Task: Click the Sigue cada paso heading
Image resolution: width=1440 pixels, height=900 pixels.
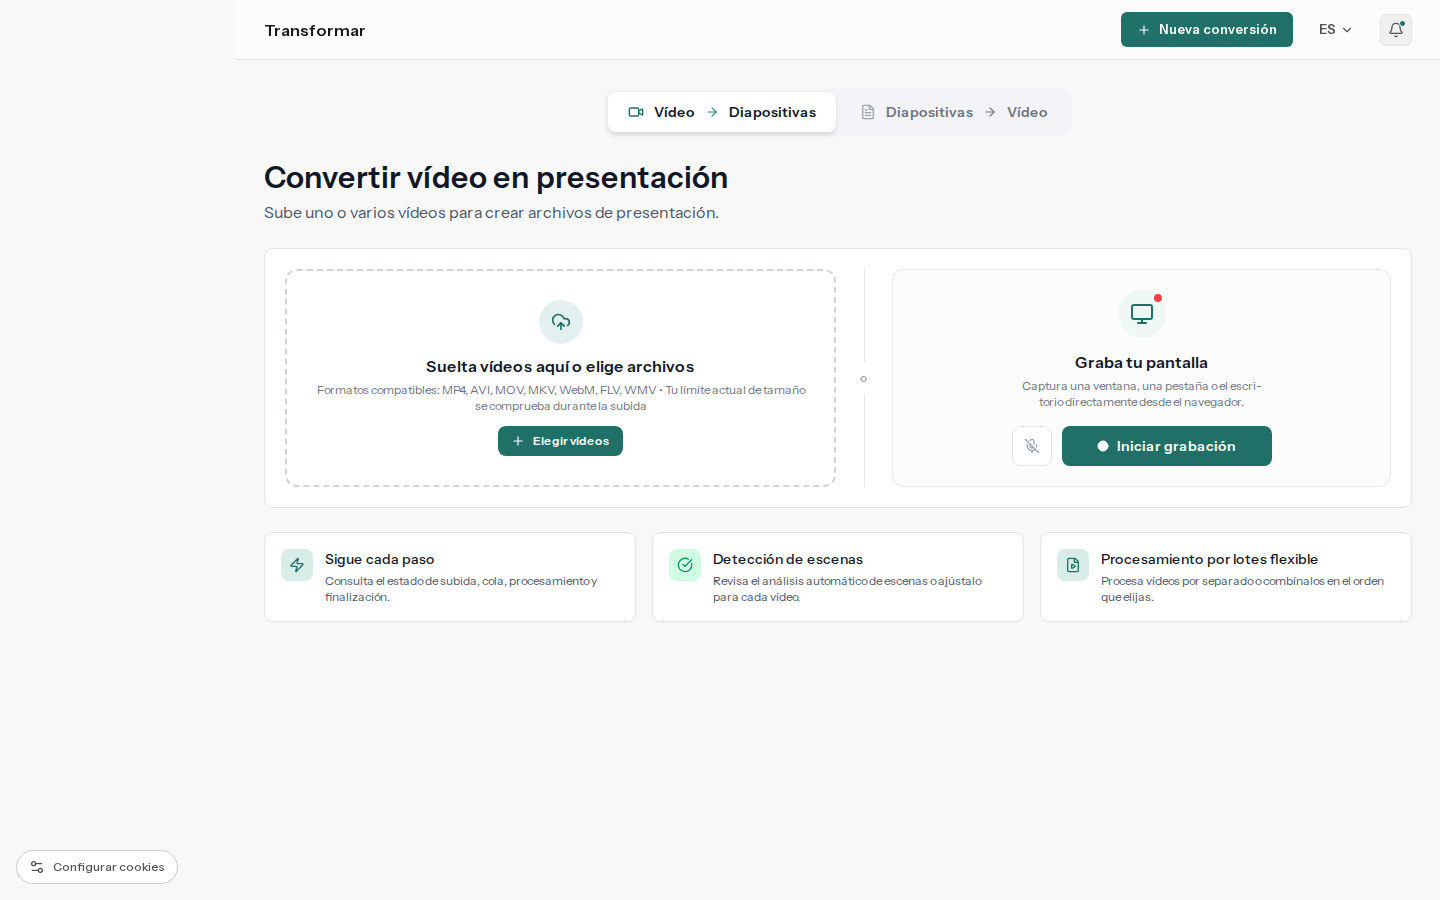Action: tap(380, 559)
